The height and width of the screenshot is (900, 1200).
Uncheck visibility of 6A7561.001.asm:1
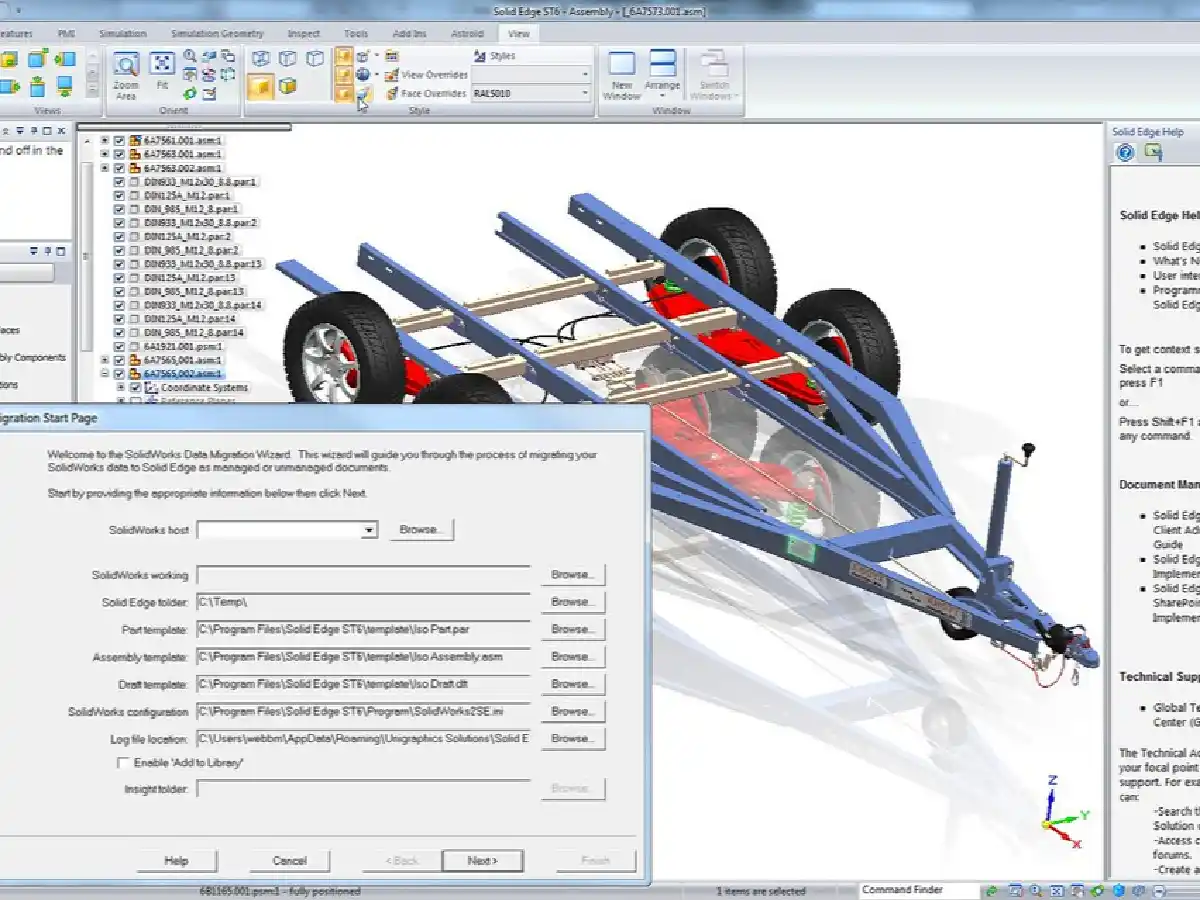tap(120, 141)
